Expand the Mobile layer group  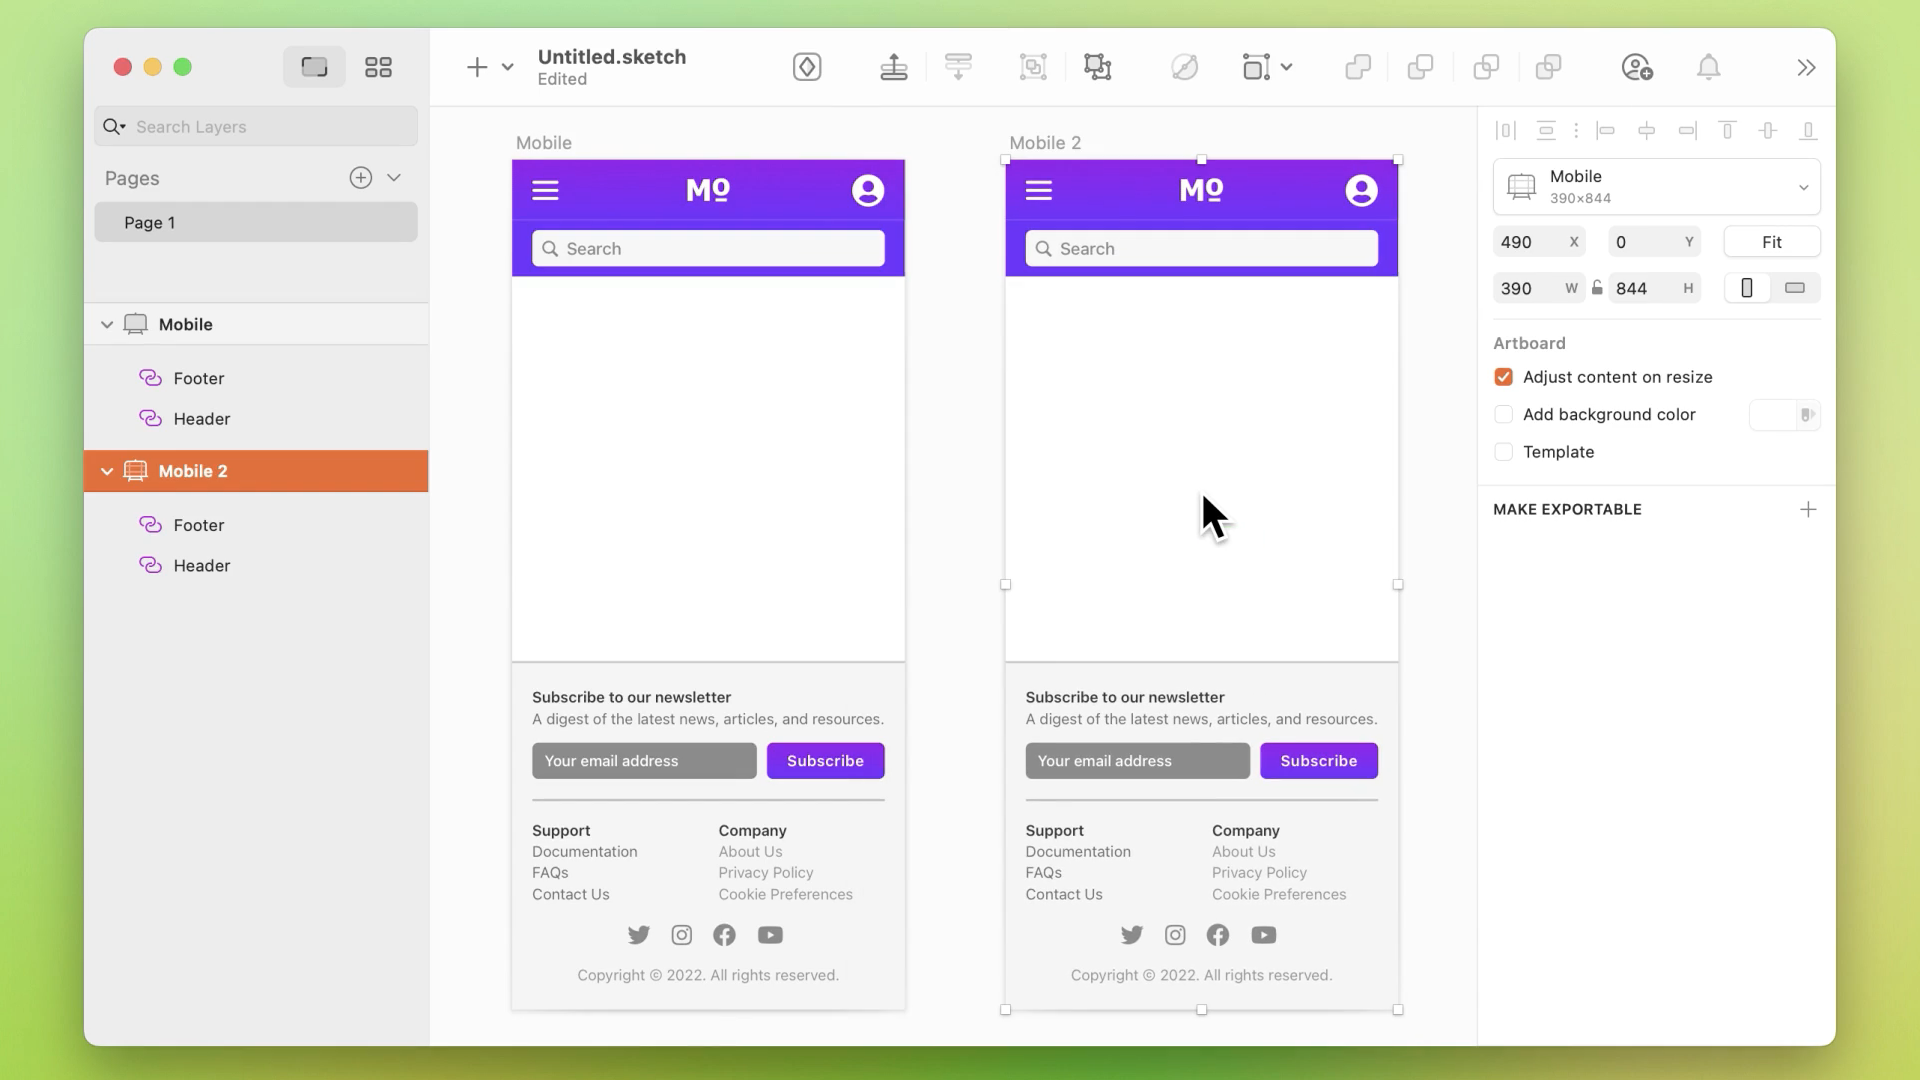pos(107,324)
